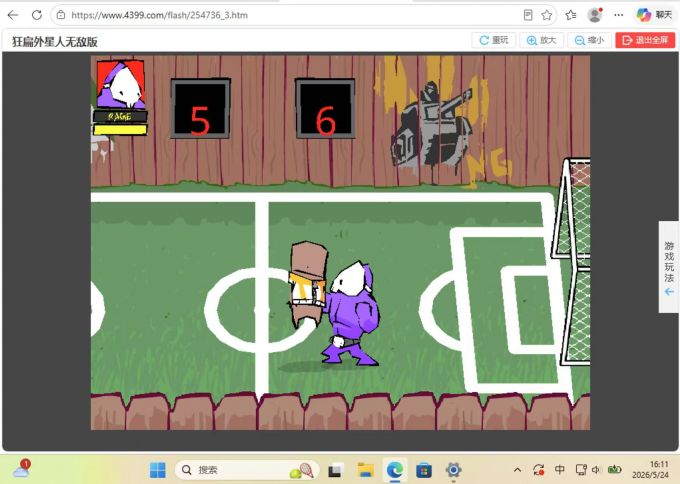Viewport: 680px width, 484px height.
Task: Open File Explorer from taskbar
Action: point(365,470)
